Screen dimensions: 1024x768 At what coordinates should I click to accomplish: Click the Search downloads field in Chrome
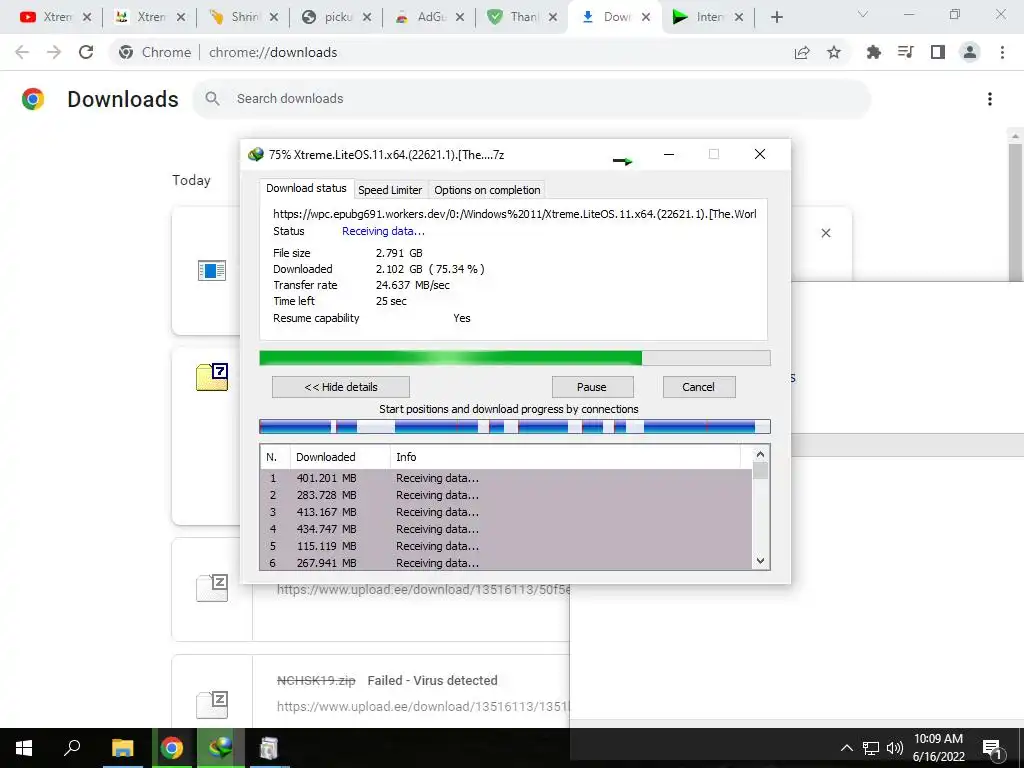[x=532, y=99]
